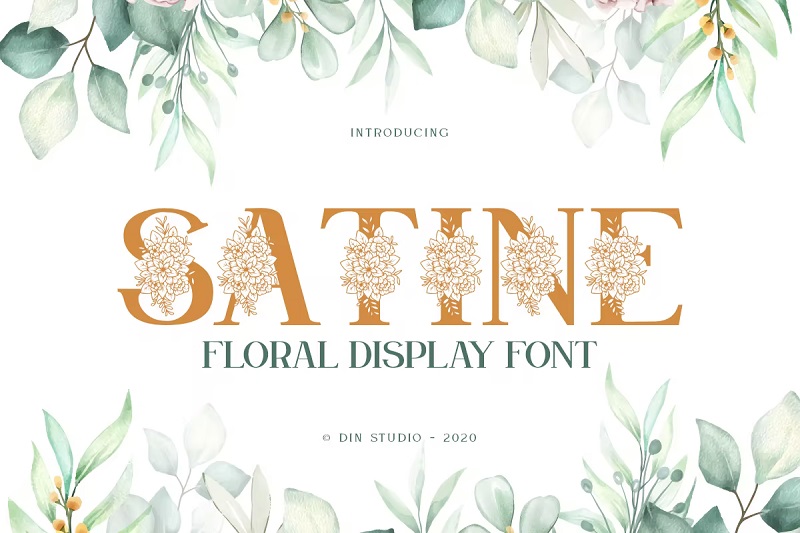800x533 pixels.
Task: Click the 'SATINE' floral title
Action: pyautogui.click(x=401, y=267)
